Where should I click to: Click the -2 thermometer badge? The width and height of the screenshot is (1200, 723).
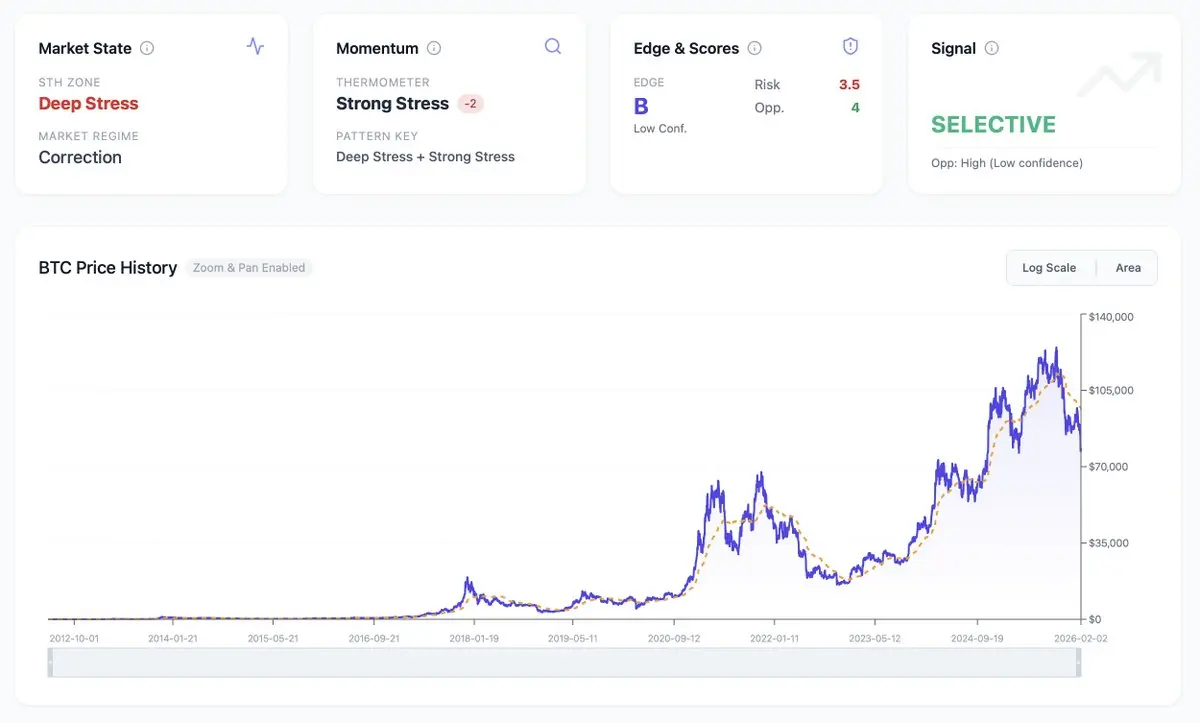(x=470, y=104)
